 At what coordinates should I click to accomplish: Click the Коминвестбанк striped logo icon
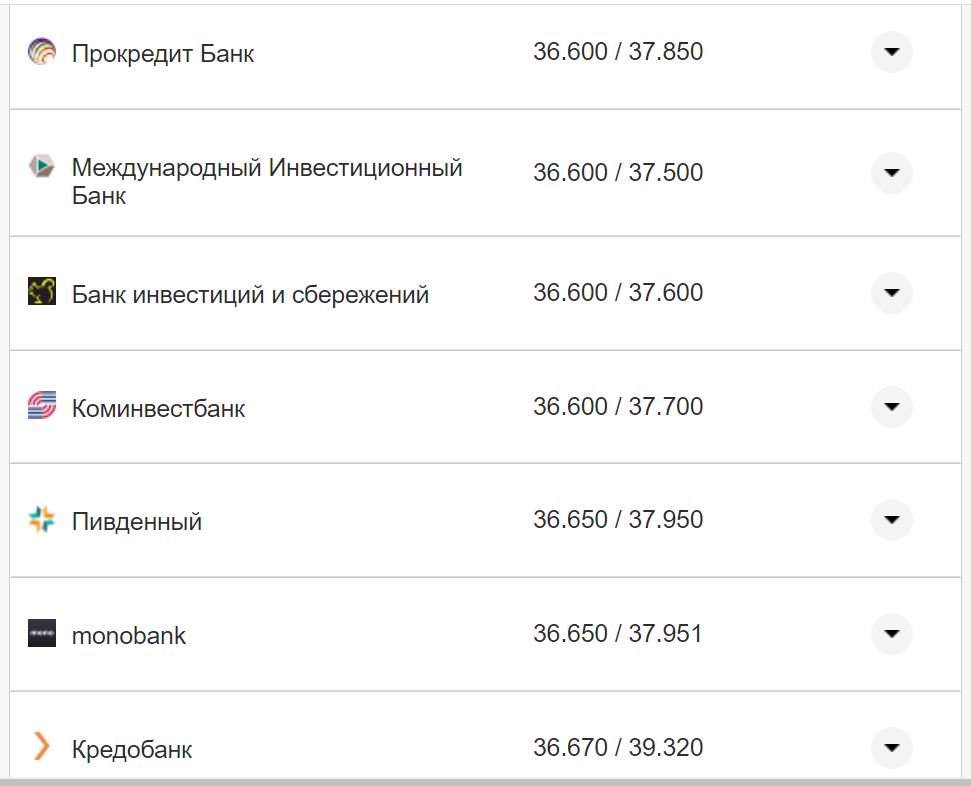click(x=40, y=406)
